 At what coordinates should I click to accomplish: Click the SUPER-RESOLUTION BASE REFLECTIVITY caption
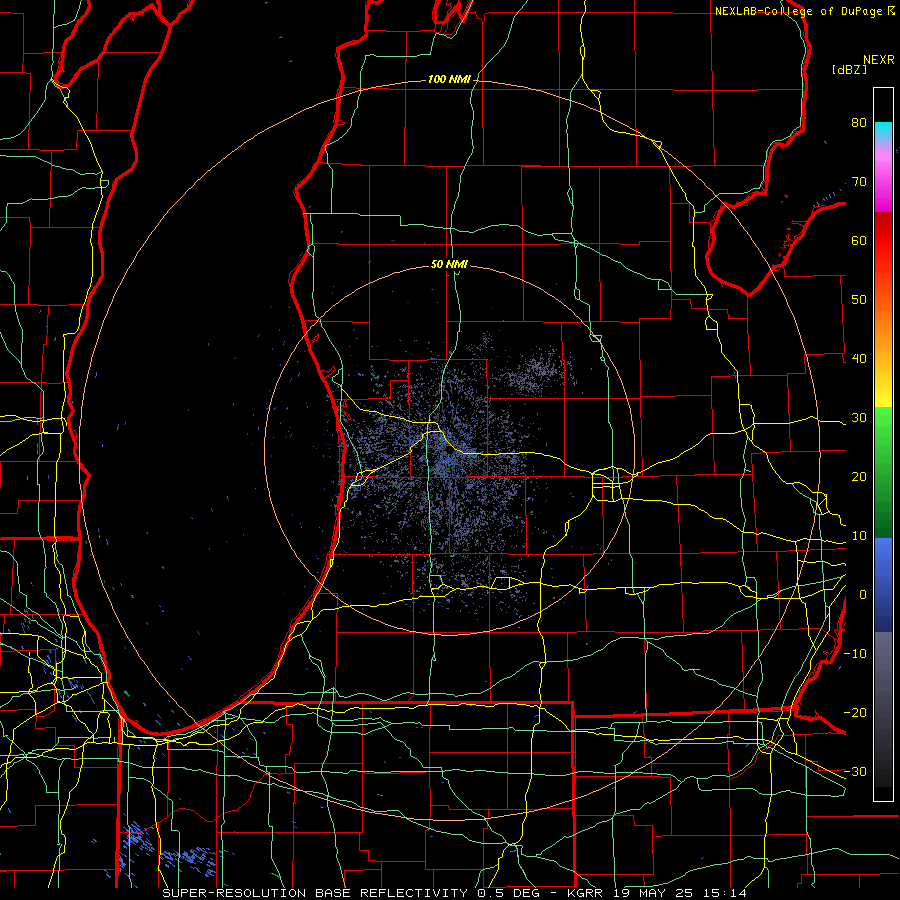[315, 893]
